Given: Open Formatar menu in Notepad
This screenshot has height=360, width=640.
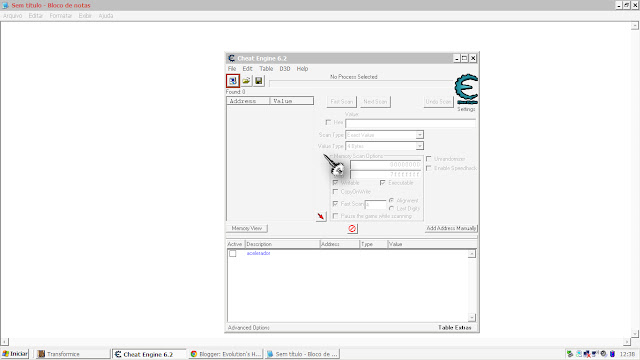Looking at the screenshot, I should coord(60,16).
